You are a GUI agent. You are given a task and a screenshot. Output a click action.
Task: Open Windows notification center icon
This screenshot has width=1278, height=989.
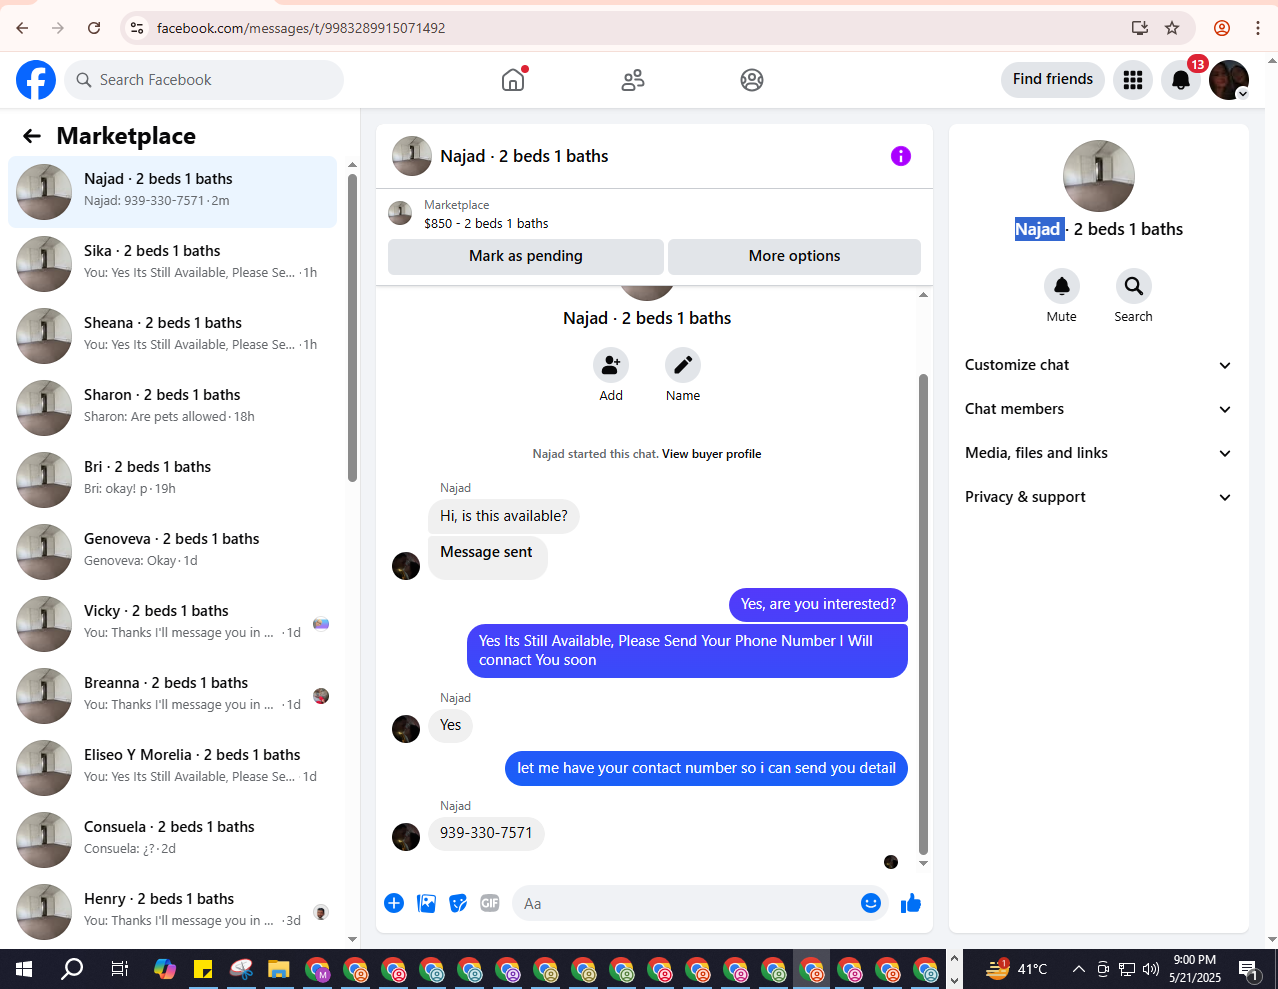click(1249, 969)
